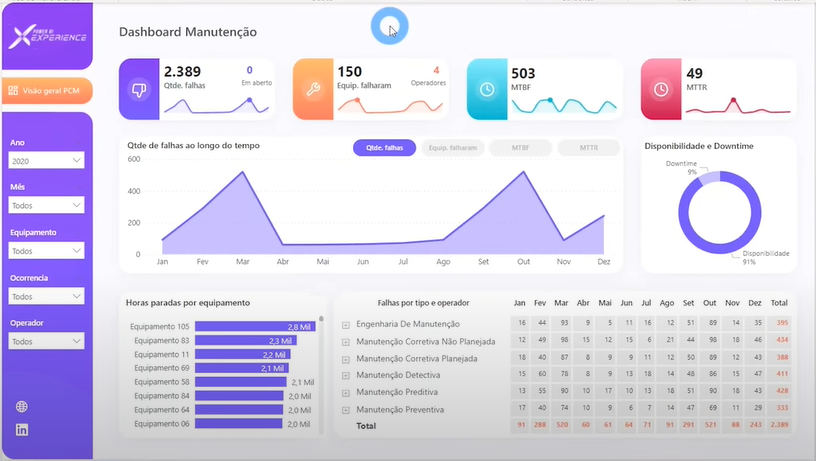
Task: Click the blue clock MTBF icon
Action: pyautogui.click(x=486, y=89)
